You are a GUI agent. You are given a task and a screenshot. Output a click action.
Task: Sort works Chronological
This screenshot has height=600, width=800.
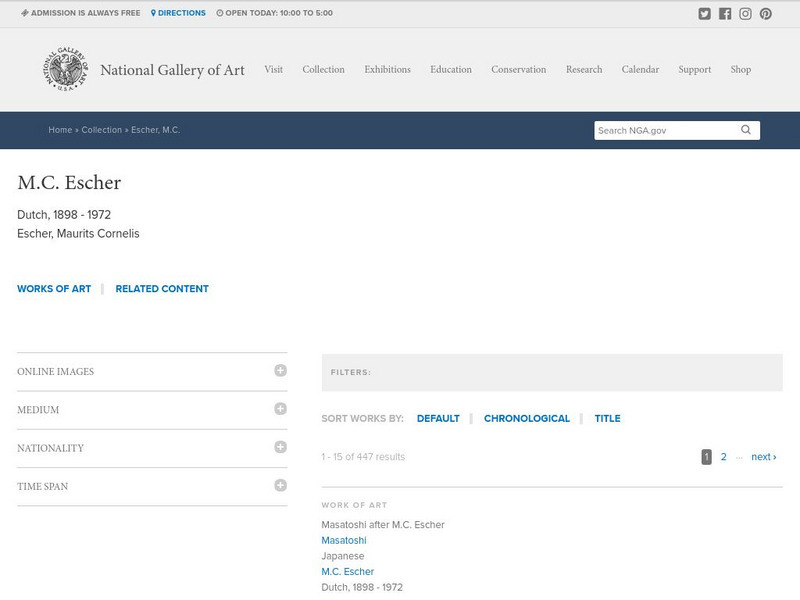[x=527, y=418]
